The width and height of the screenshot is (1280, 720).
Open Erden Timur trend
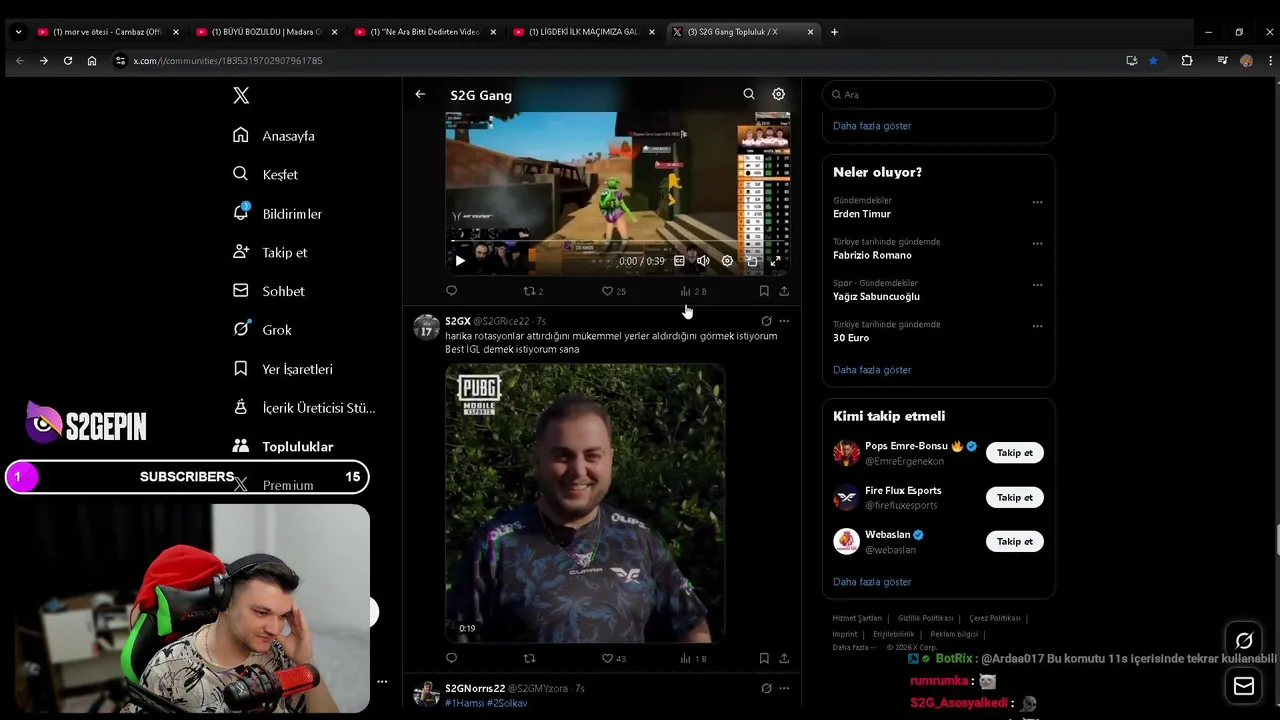tap(862, 214)
